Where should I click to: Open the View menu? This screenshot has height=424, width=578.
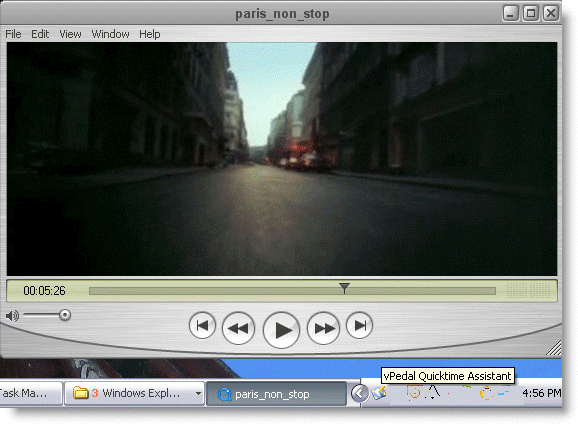(70, 34)
